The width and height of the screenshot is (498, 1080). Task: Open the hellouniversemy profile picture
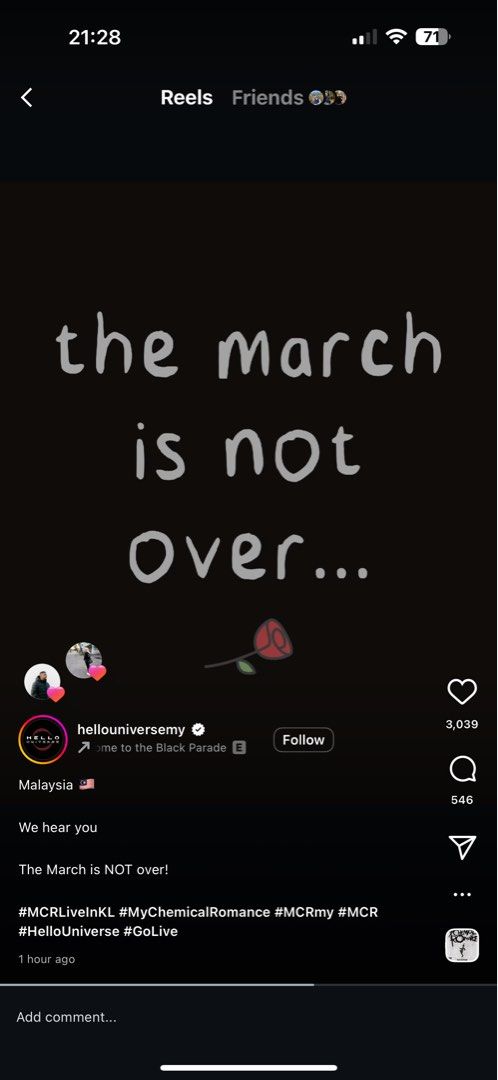pos(43,740)
